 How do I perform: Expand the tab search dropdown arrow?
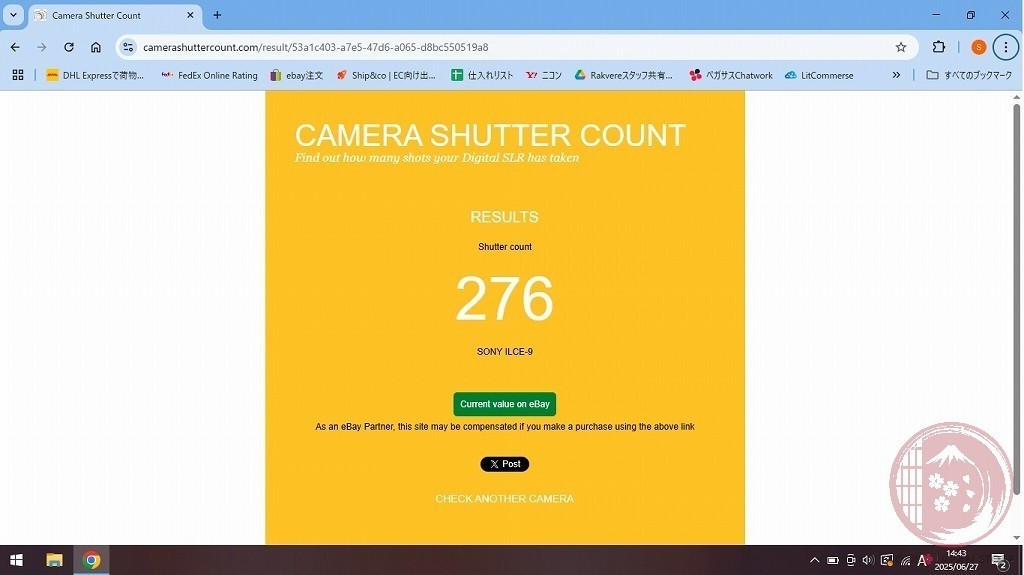13,15
